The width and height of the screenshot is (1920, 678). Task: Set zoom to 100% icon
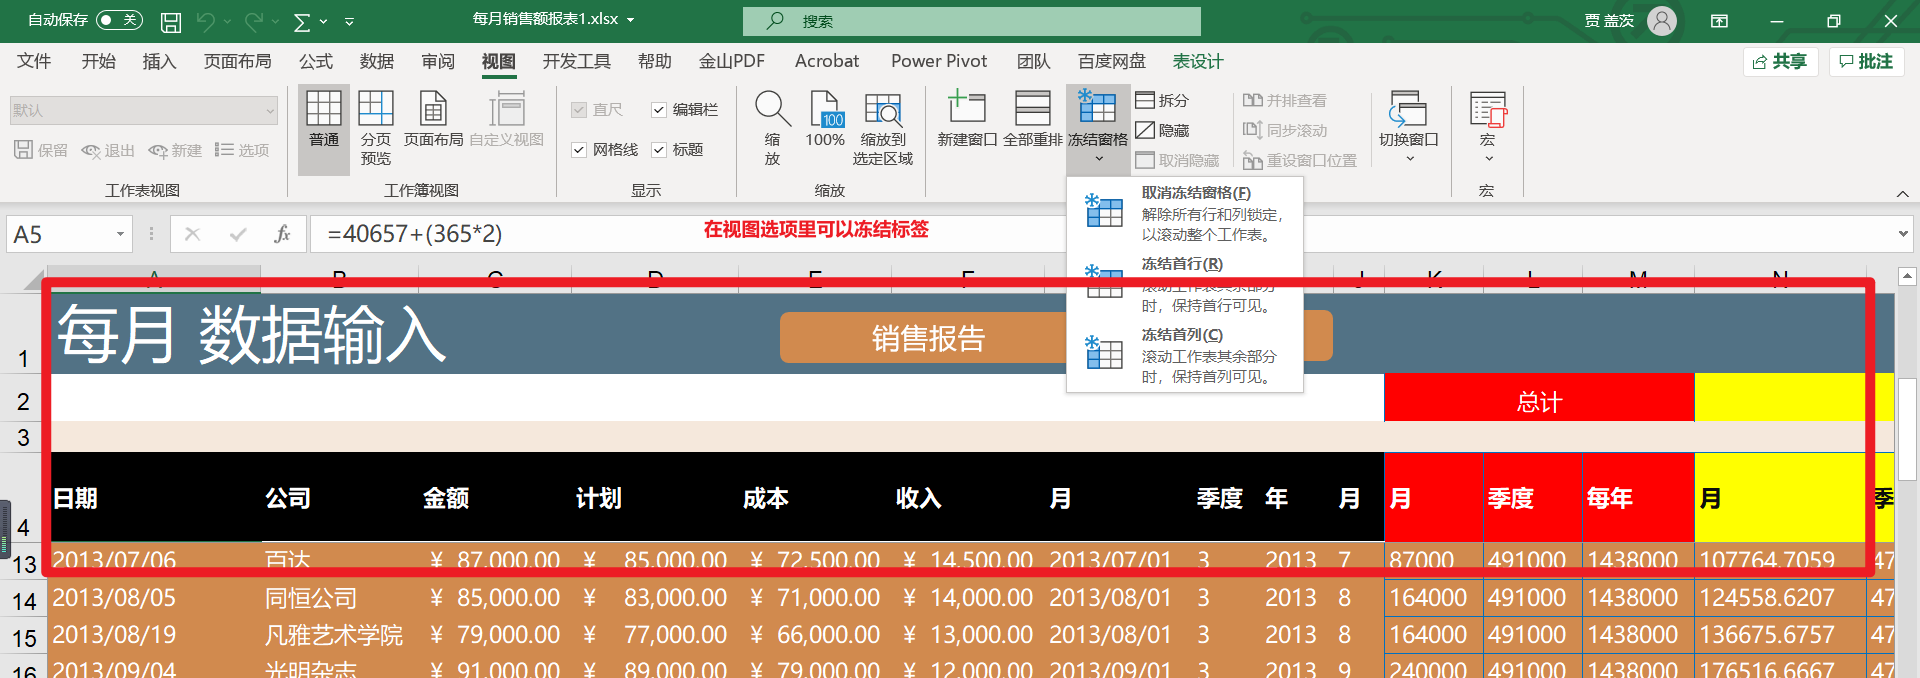coord(826,120)
